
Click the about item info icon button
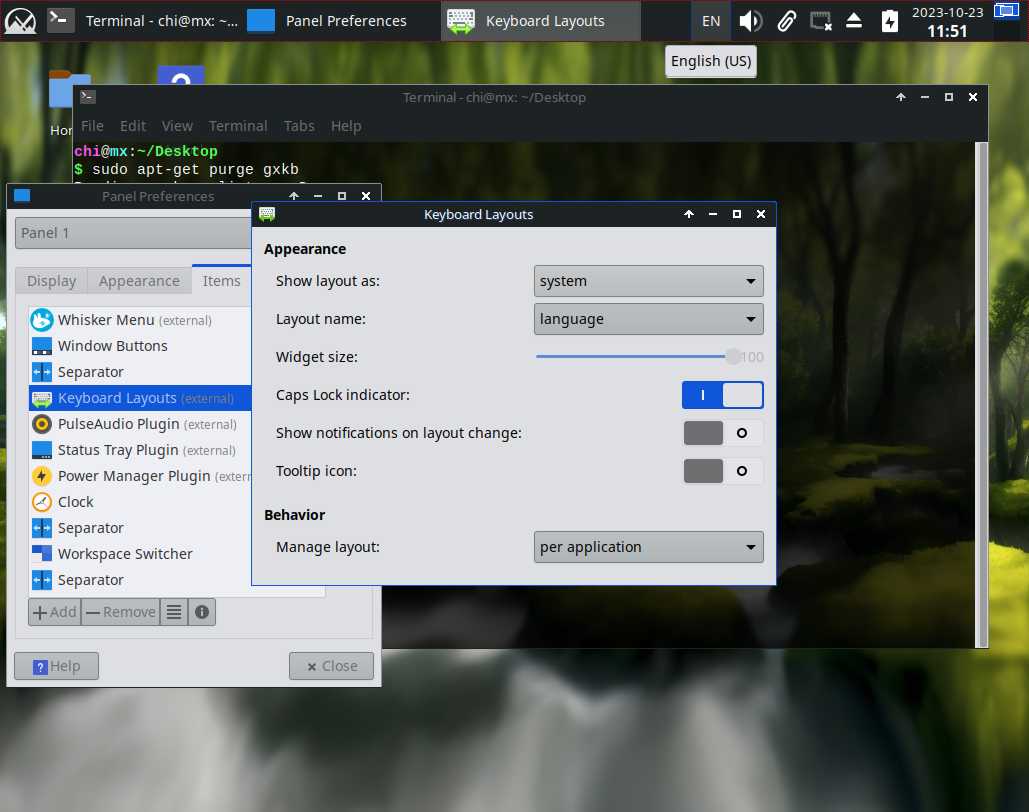click(x=201, y=612)
